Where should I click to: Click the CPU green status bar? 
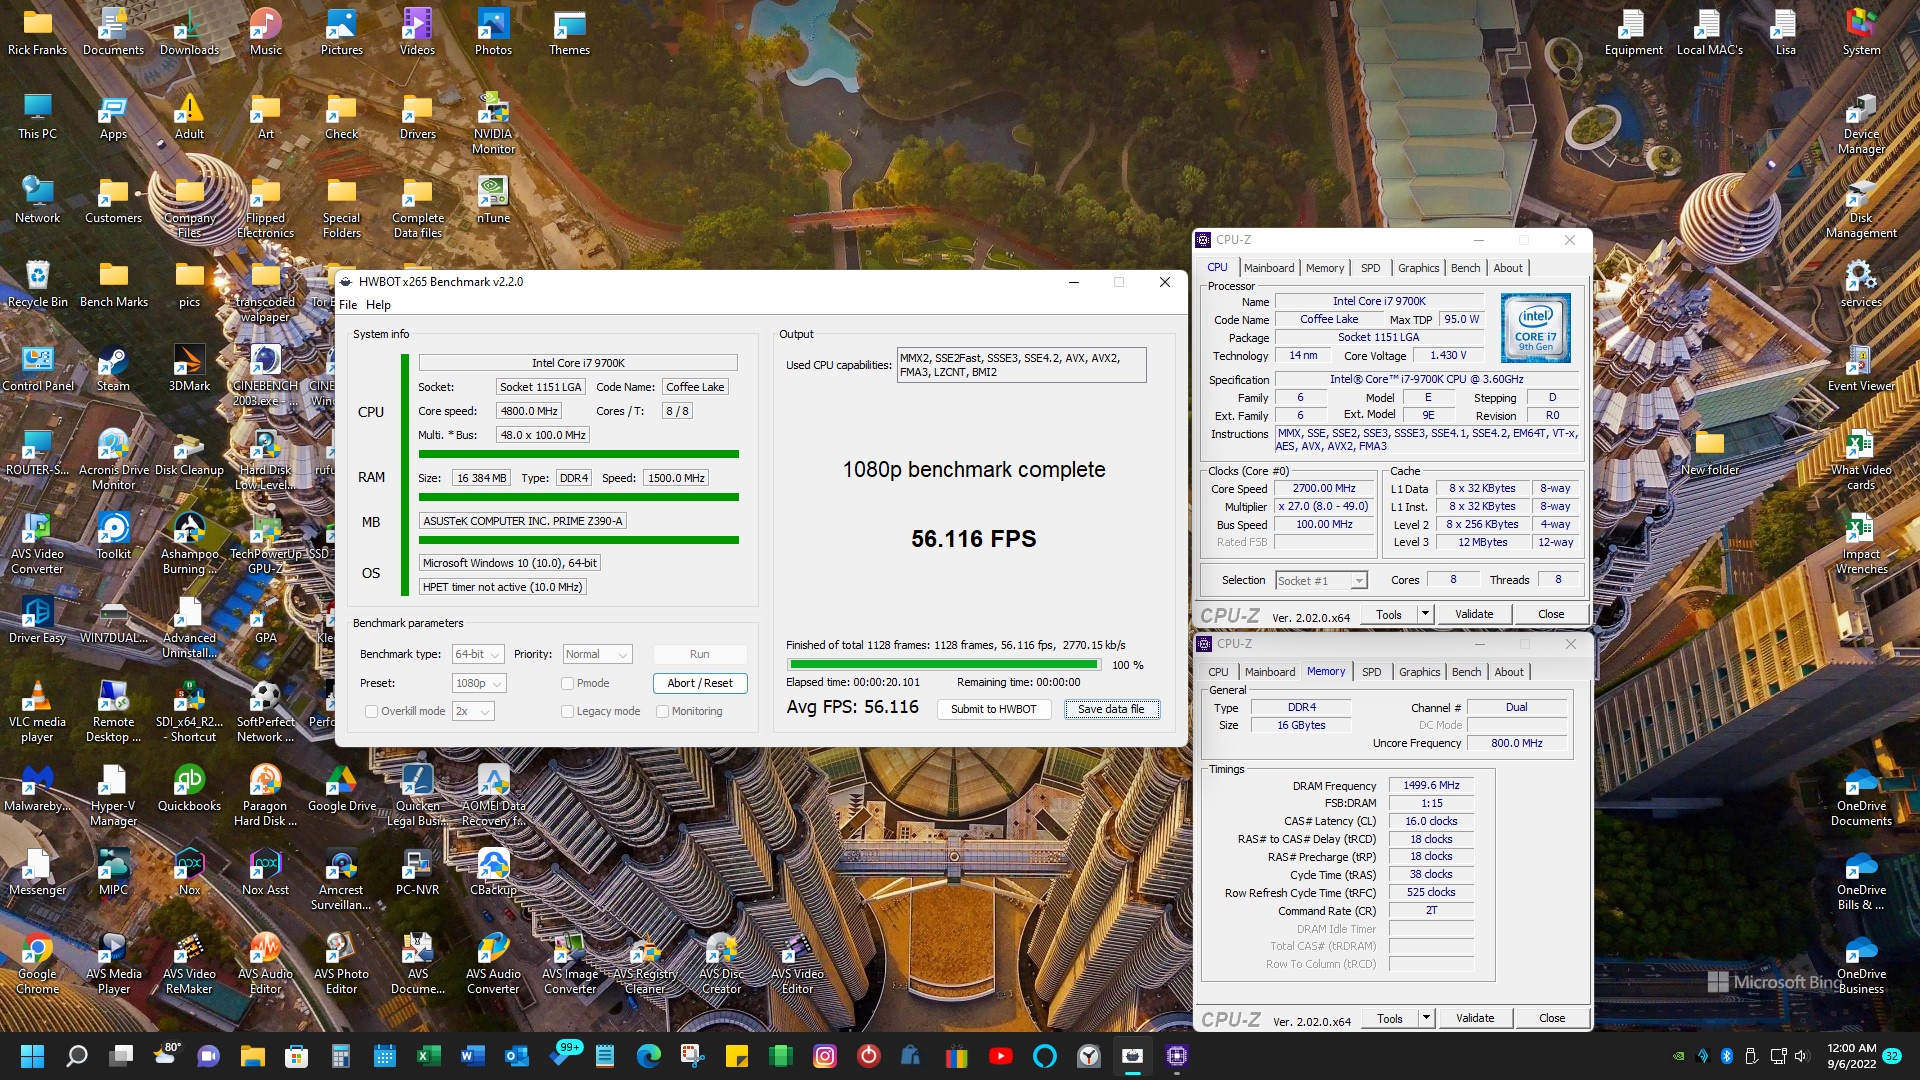pos(579,455)
